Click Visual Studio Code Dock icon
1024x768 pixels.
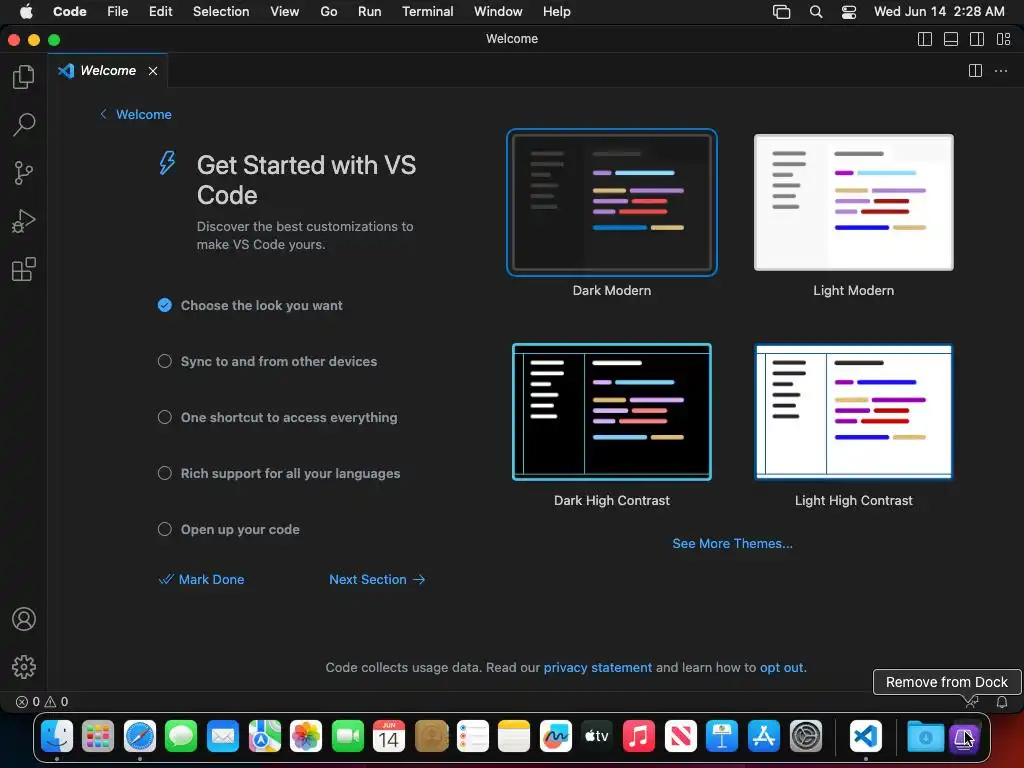866,737
